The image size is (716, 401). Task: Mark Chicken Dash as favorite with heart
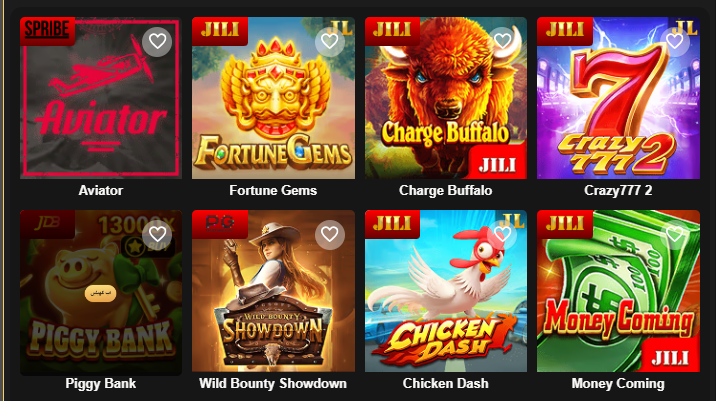click(502, 235)
